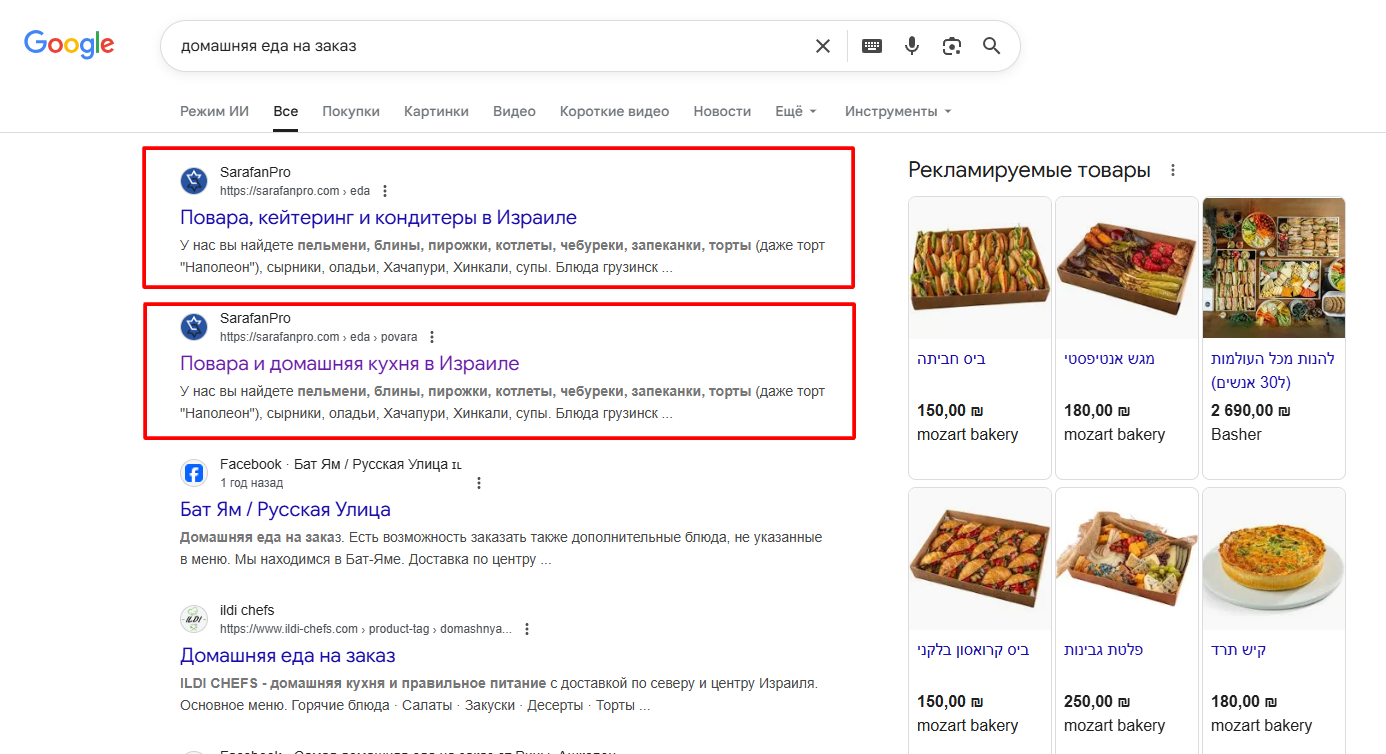Image resolution: width=1386 pixels, height=754 pixels.
Task: Open three-dot menu for ildi chefs result
Action: pyautogui.click(x=527, y=629)
